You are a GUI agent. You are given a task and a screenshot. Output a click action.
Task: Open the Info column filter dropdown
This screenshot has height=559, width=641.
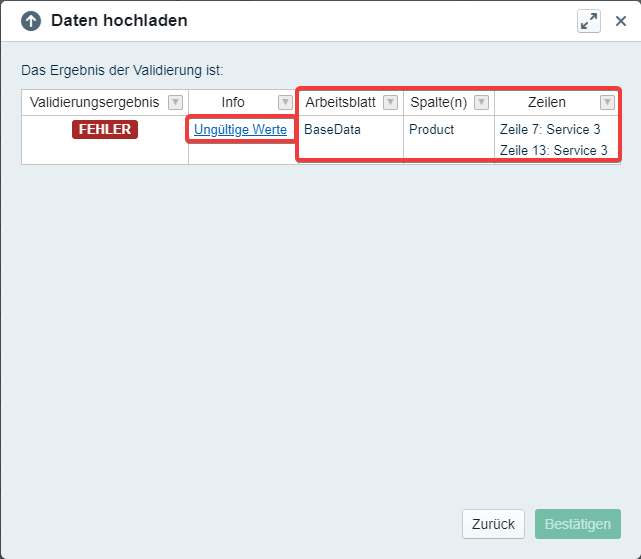285,102
